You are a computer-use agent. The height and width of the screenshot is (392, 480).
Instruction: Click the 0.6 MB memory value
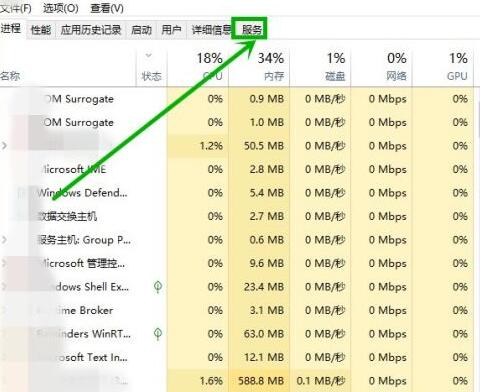point(267,240)
